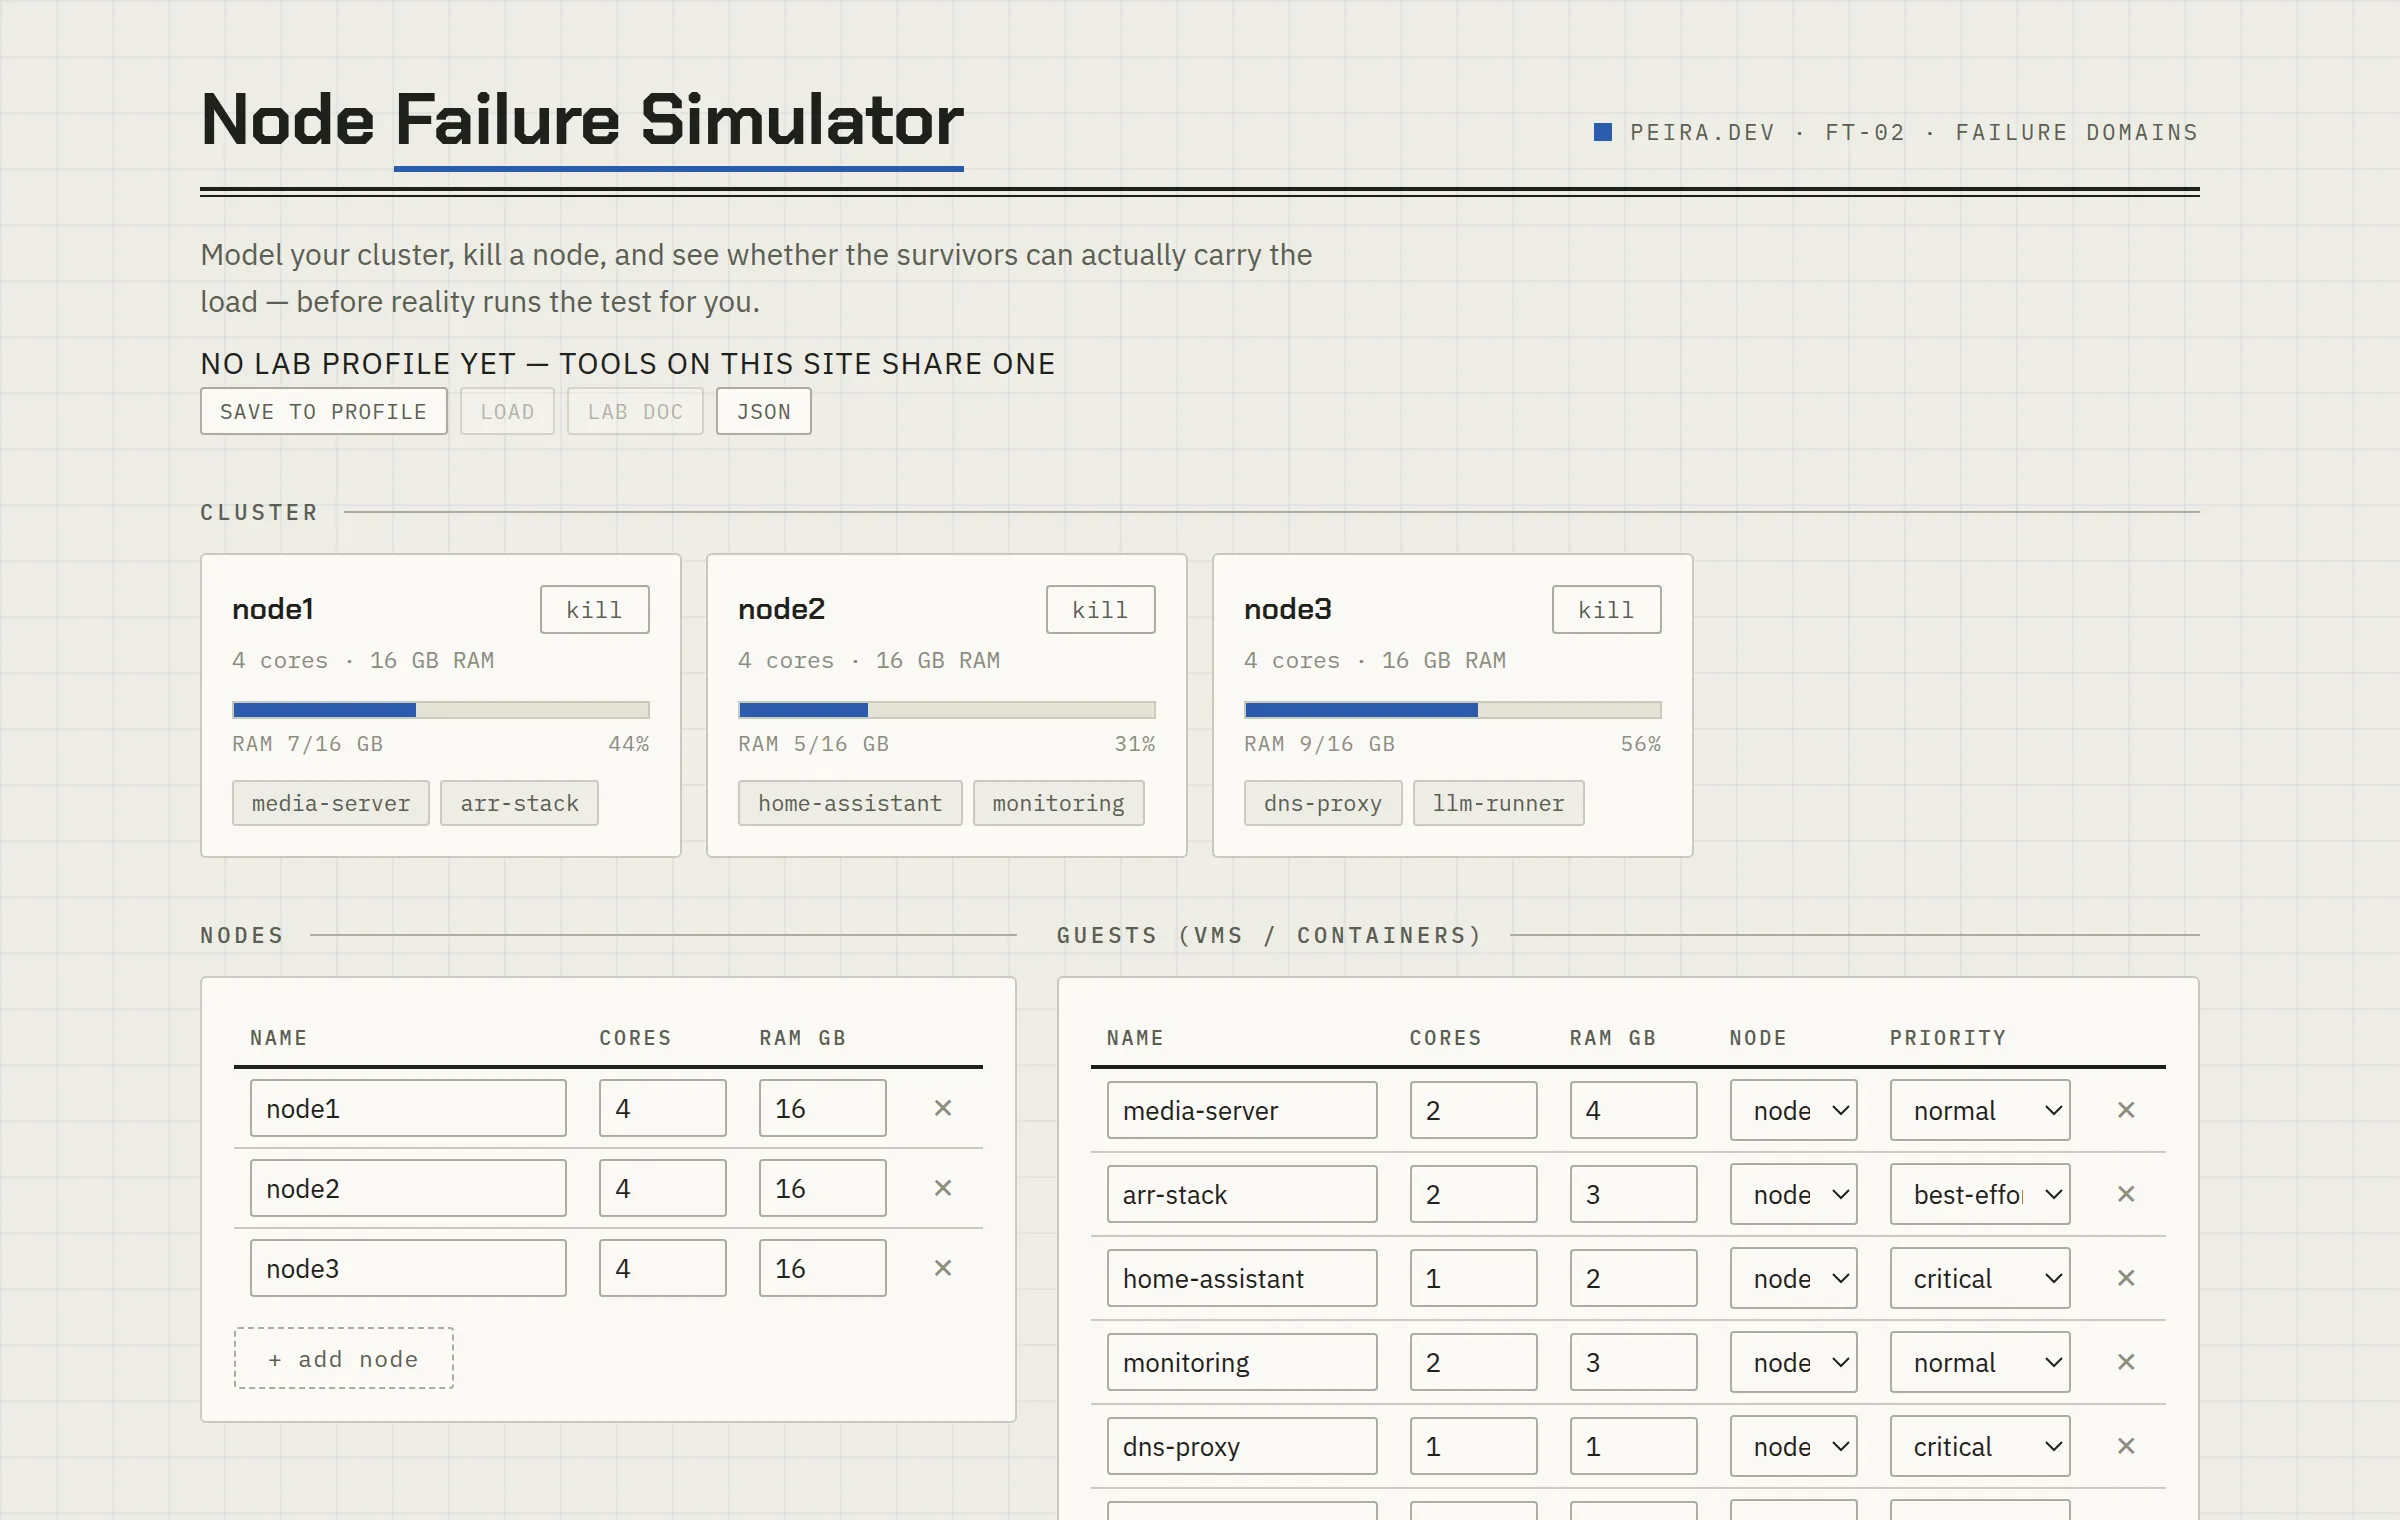The width and height of the screenshot is (2400, 1520).
Task: Open node dropdown for monitoring
Action: click(x=1793, y=1362)
